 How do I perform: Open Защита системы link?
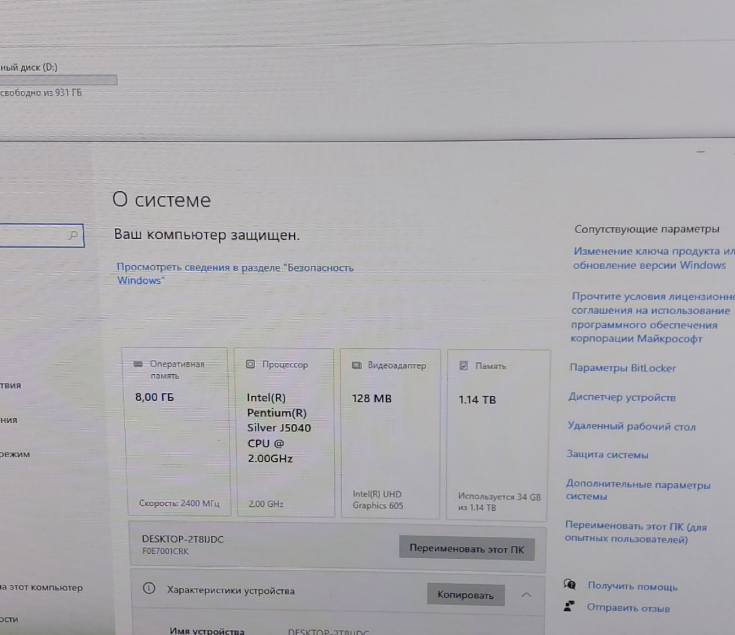point(608,455)
